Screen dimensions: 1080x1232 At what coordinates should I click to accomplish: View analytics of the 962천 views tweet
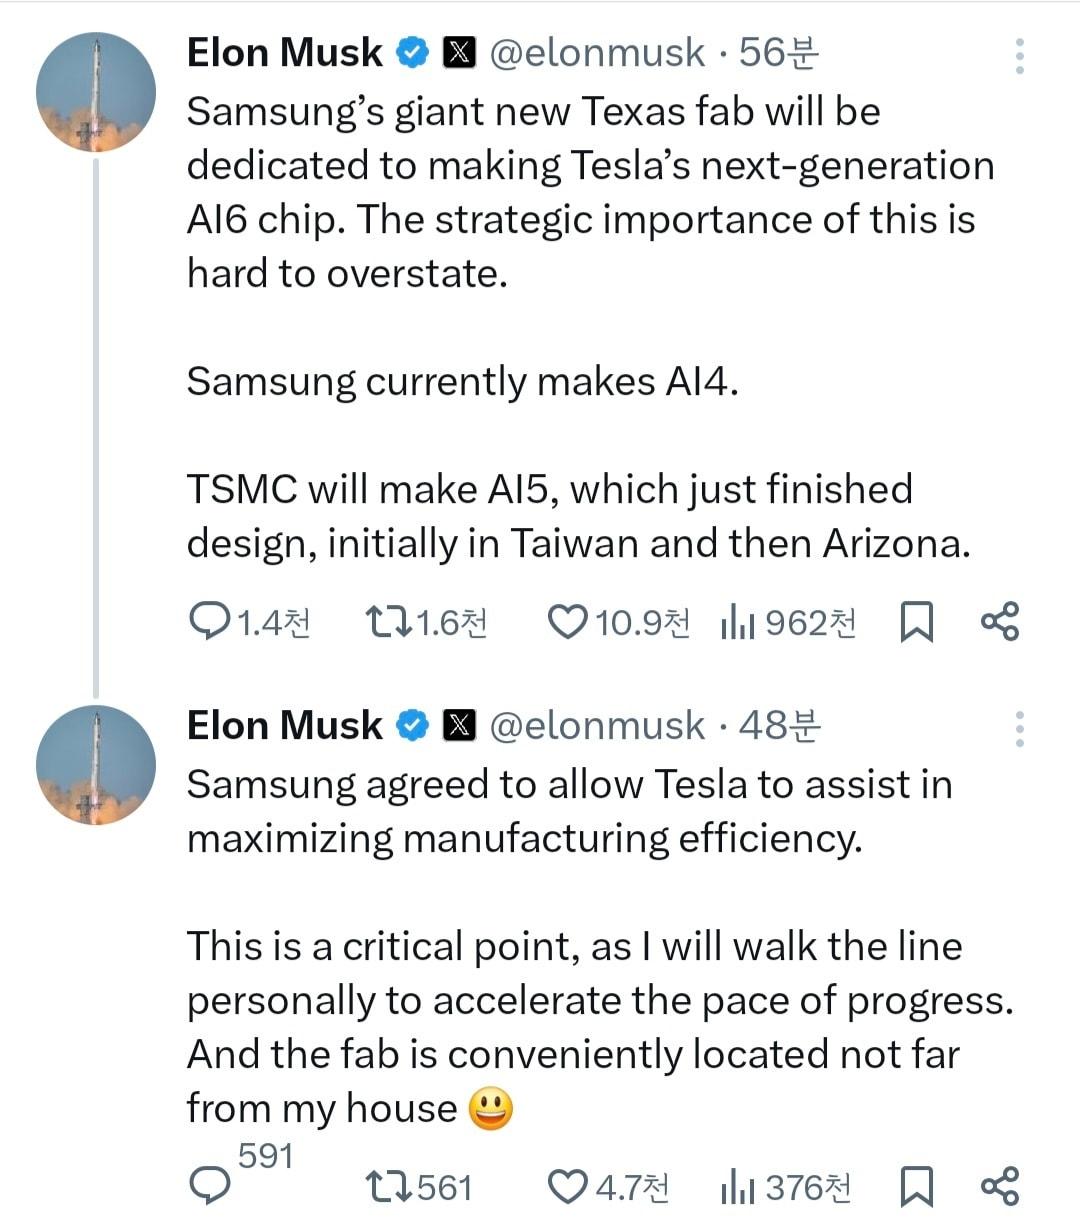(x=737, y=624)
